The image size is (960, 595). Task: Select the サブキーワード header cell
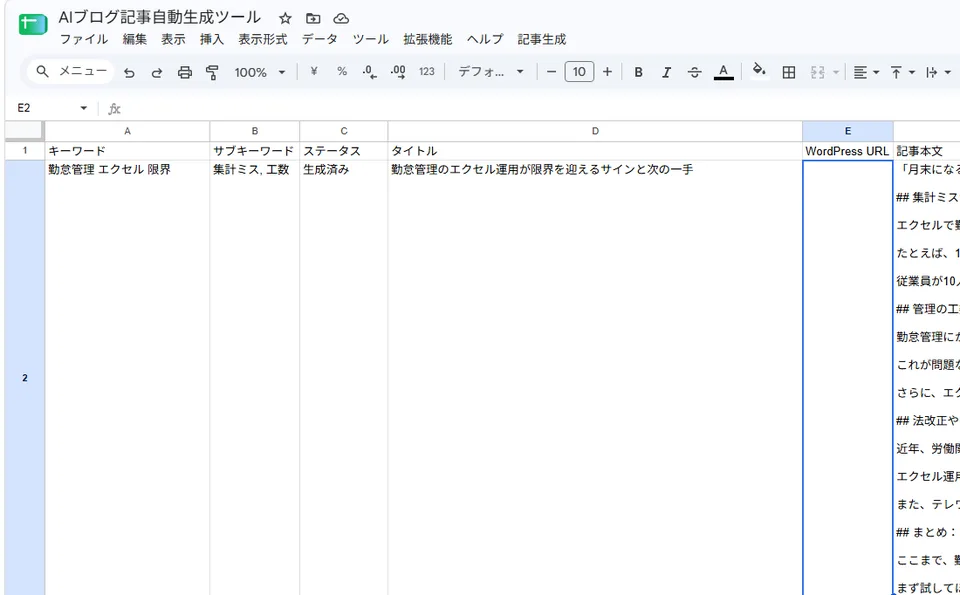point(255,151)
